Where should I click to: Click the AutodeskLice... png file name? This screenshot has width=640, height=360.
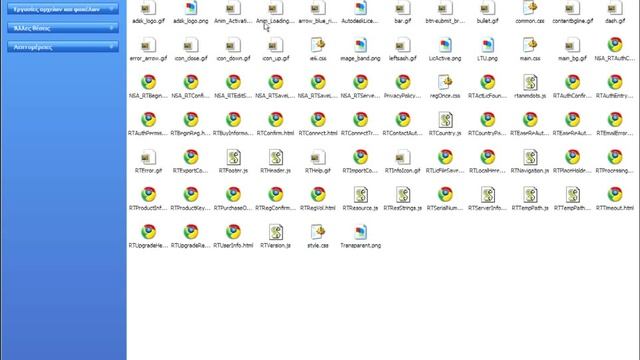(x=360, y=21)
